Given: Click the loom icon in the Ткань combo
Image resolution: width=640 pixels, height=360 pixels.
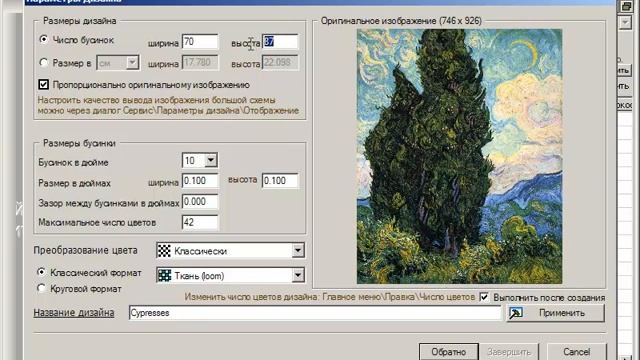Looking at the screenshot, I should [x=164, y=276].
